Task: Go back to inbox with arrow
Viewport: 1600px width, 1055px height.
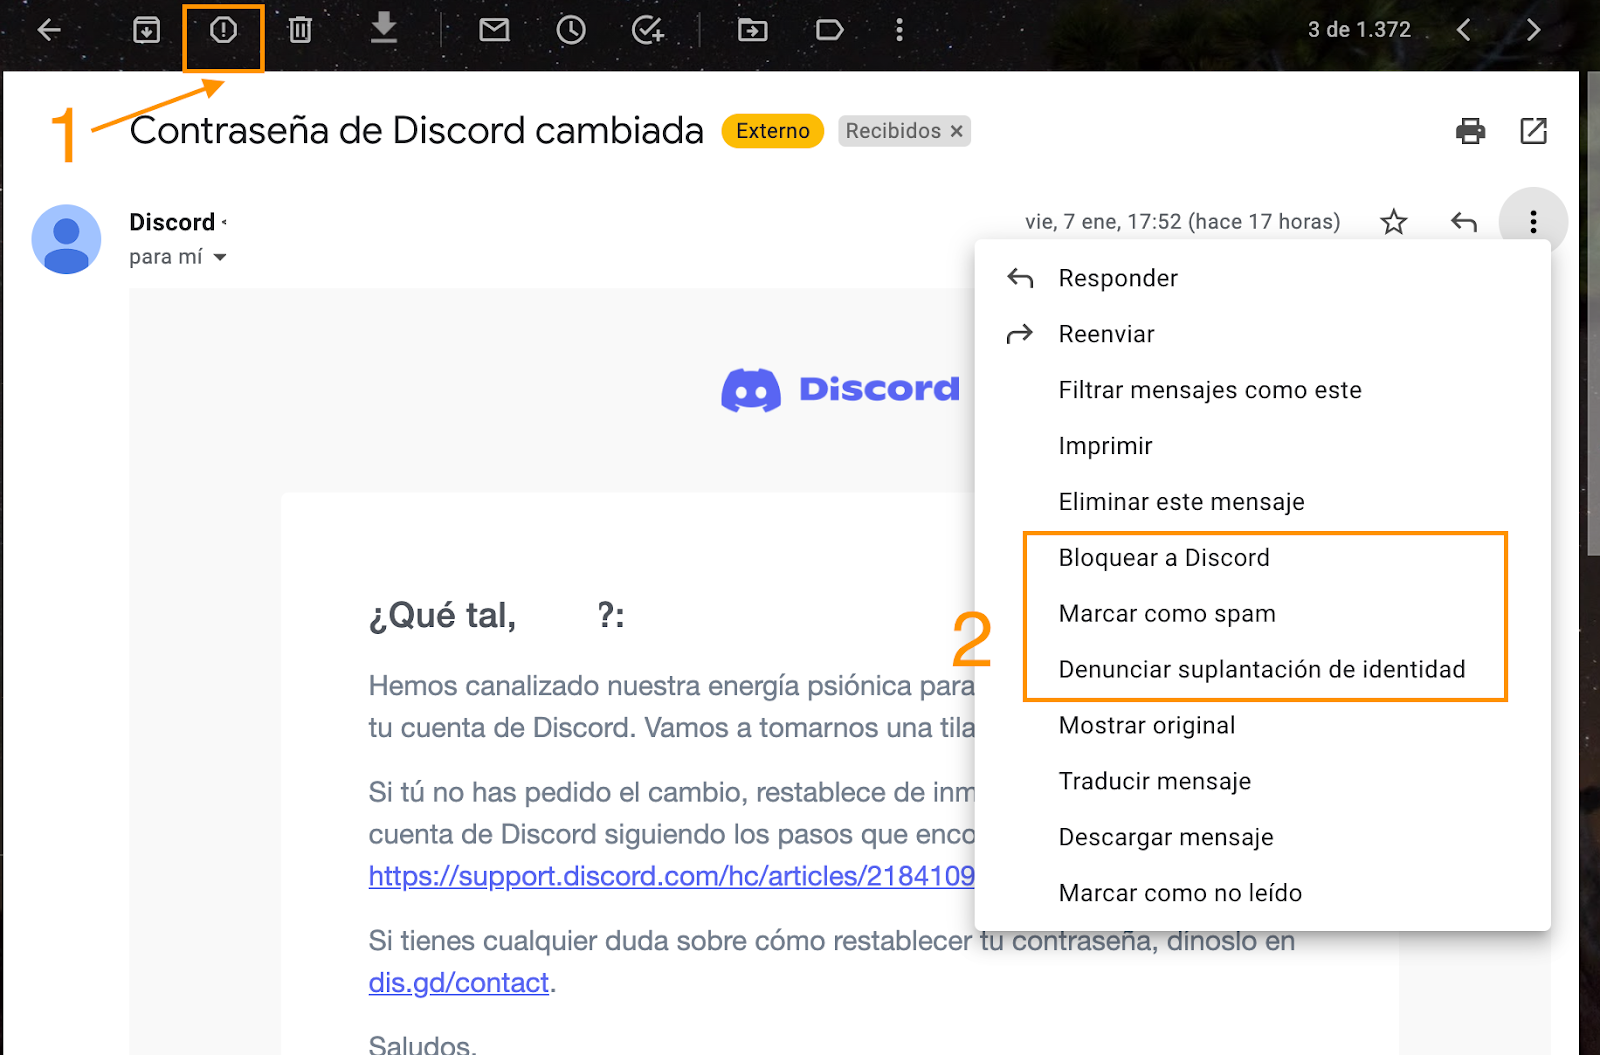Action: tap(49, 30)
